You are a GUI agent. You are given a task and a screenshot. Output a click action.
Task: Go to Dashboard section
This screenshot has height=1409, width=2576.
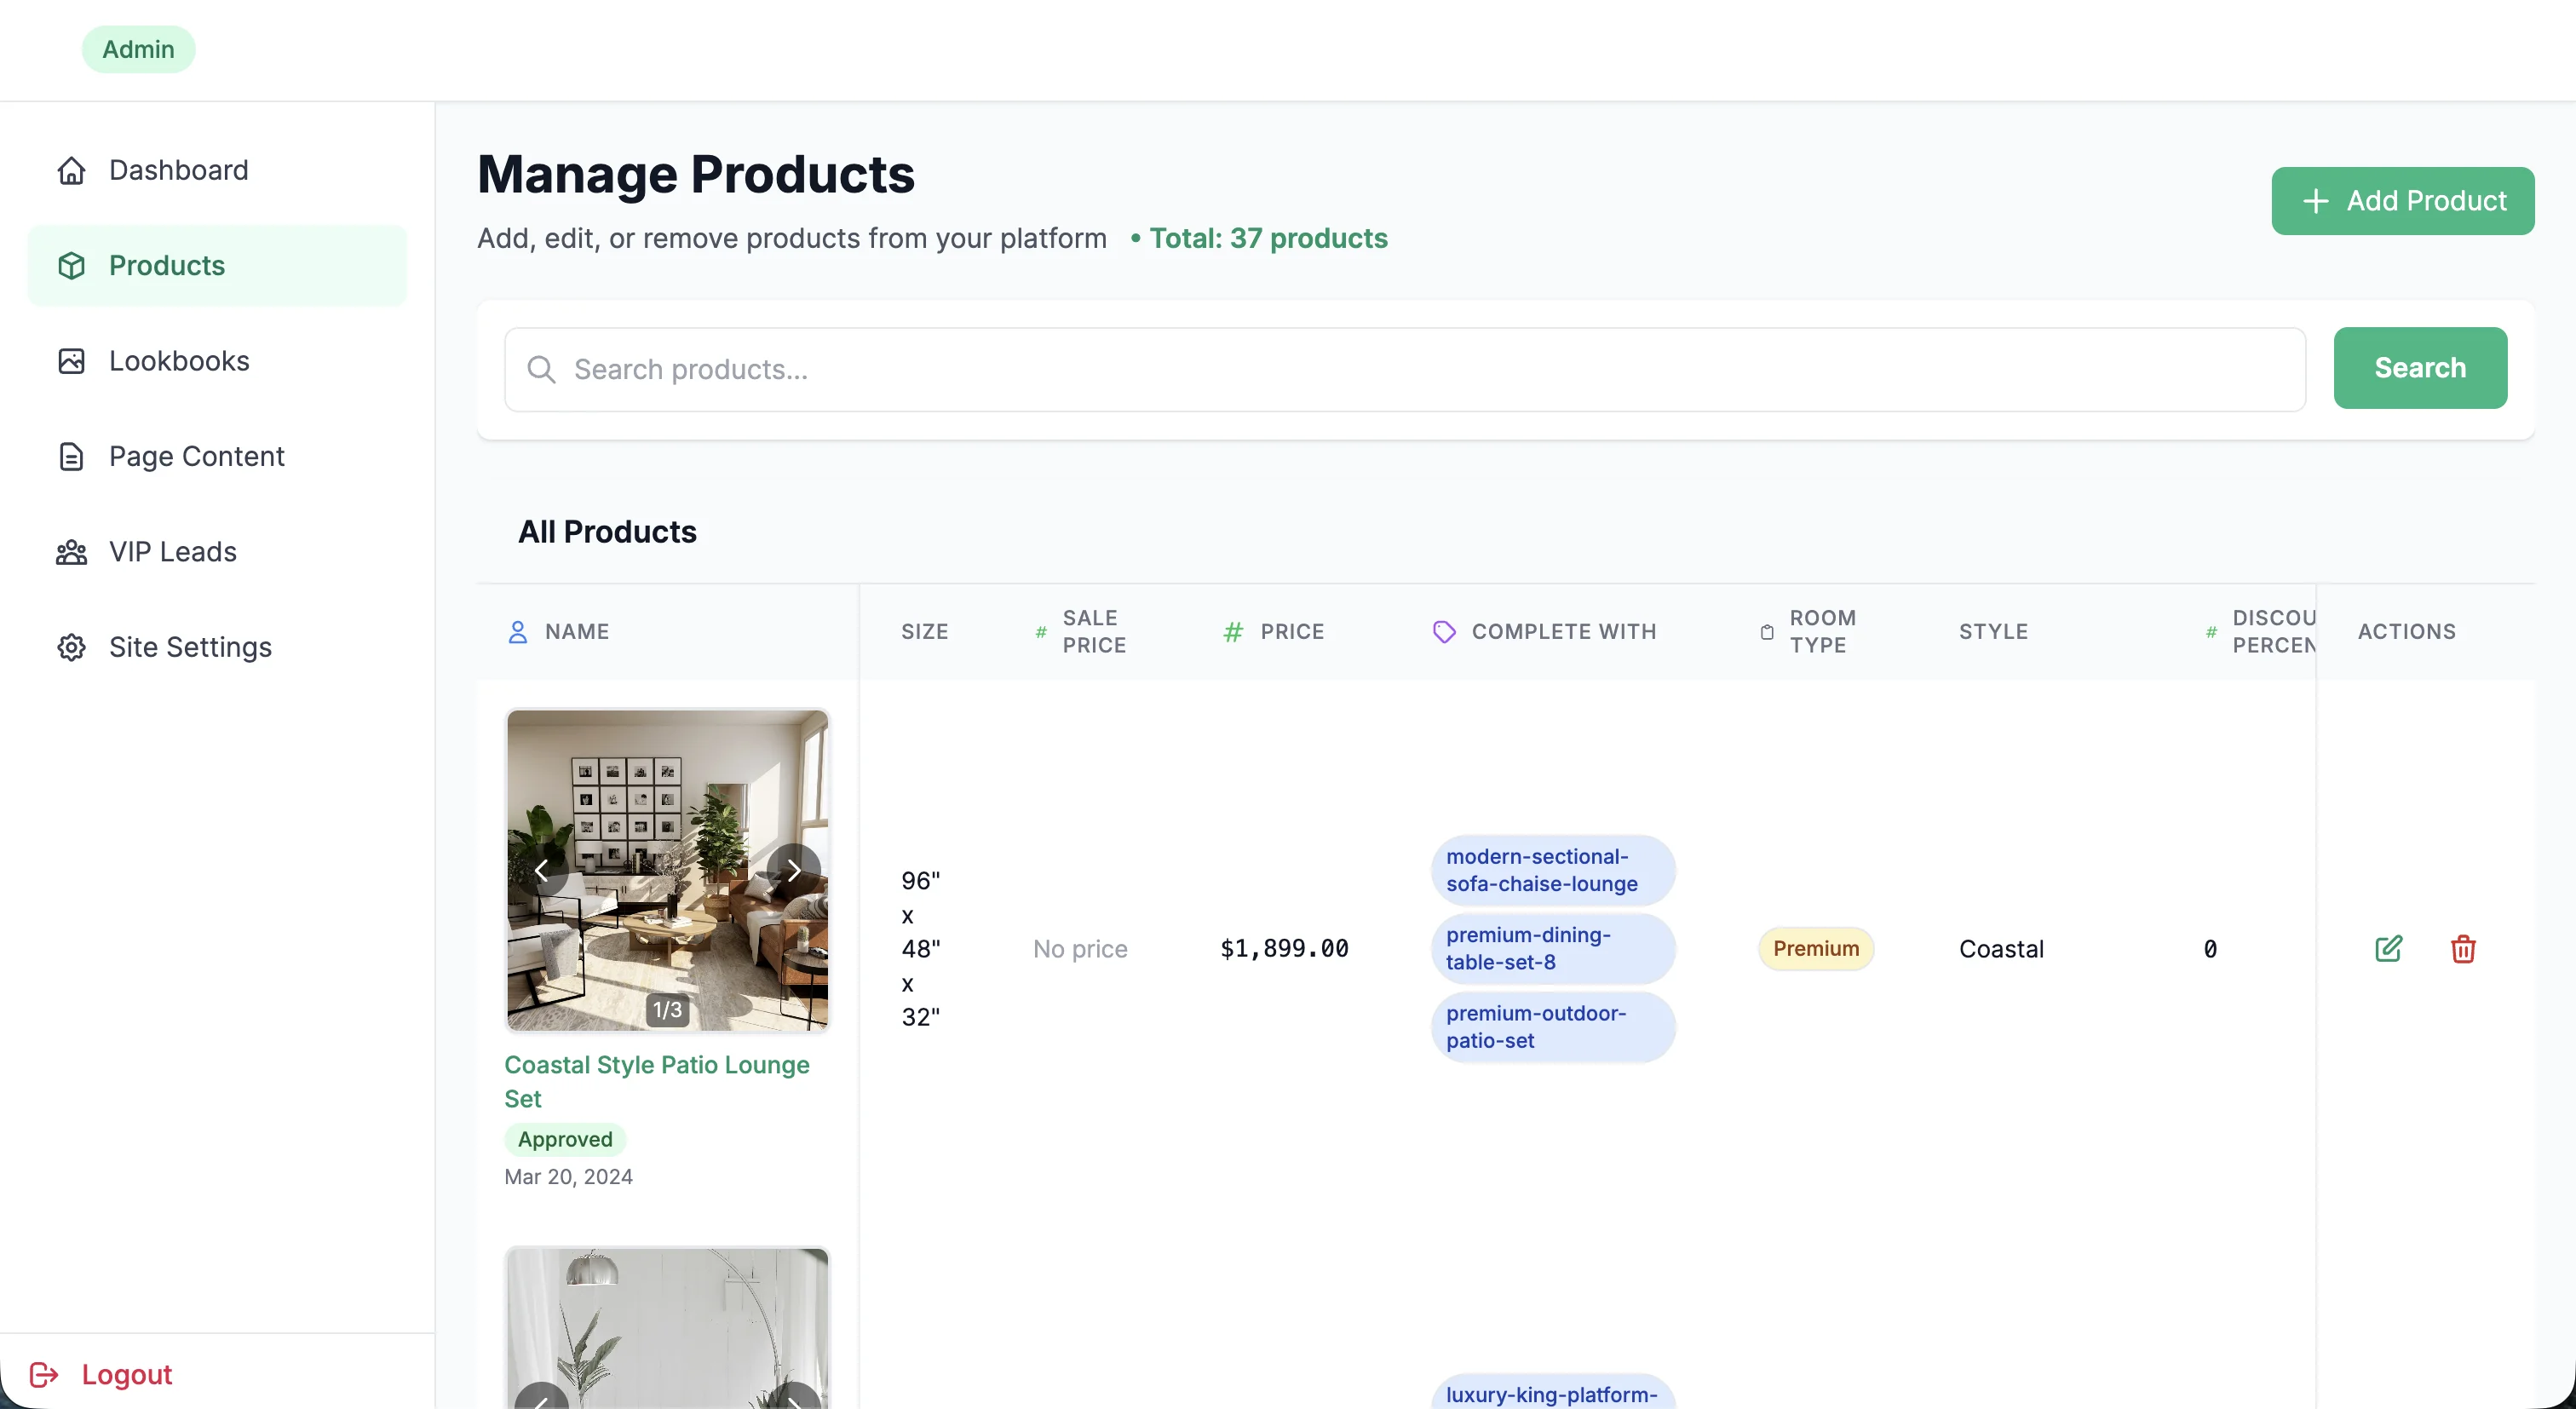pos(217,170)
